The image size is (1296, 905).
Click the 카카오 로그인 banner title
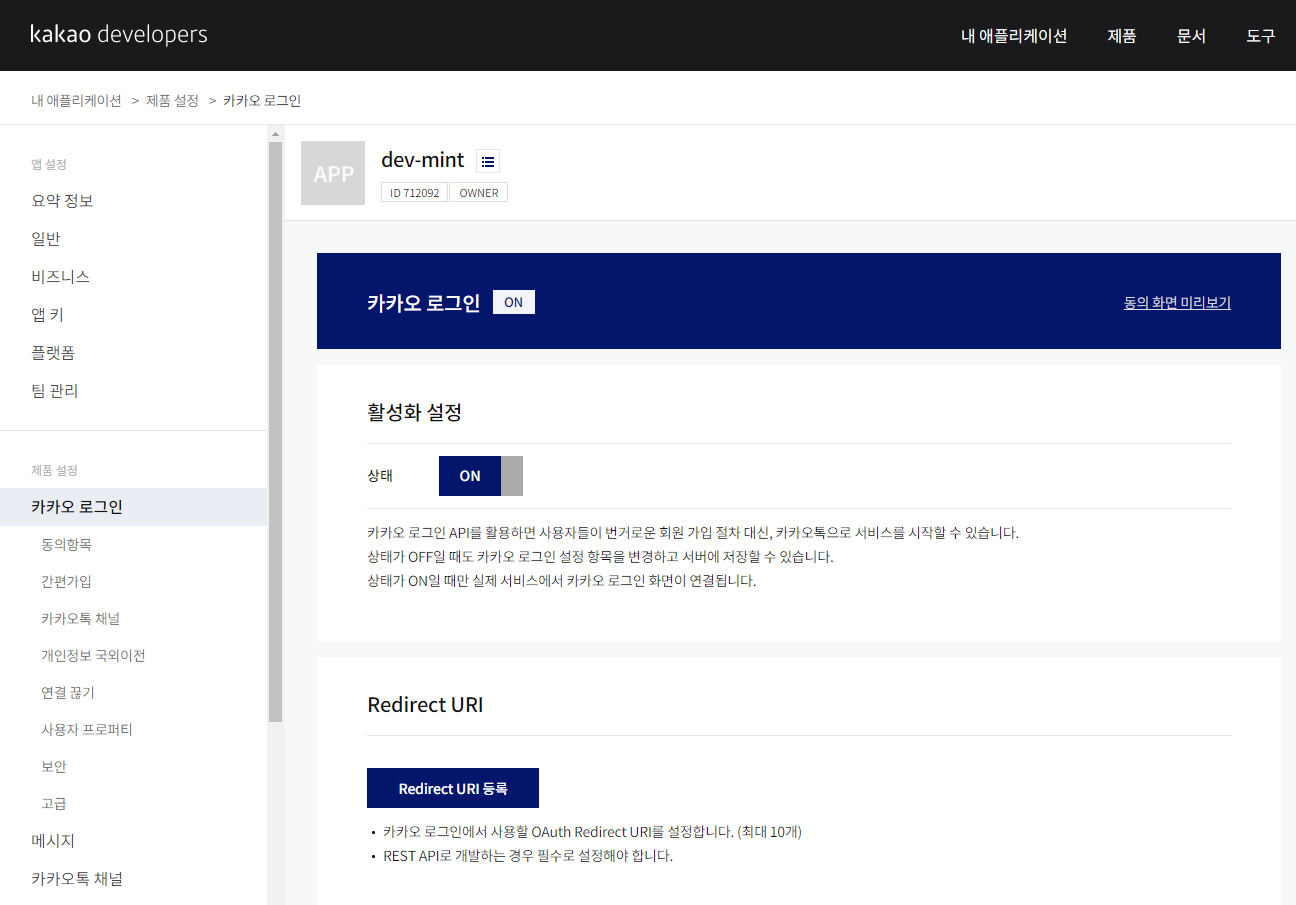[x=424, y=302]
